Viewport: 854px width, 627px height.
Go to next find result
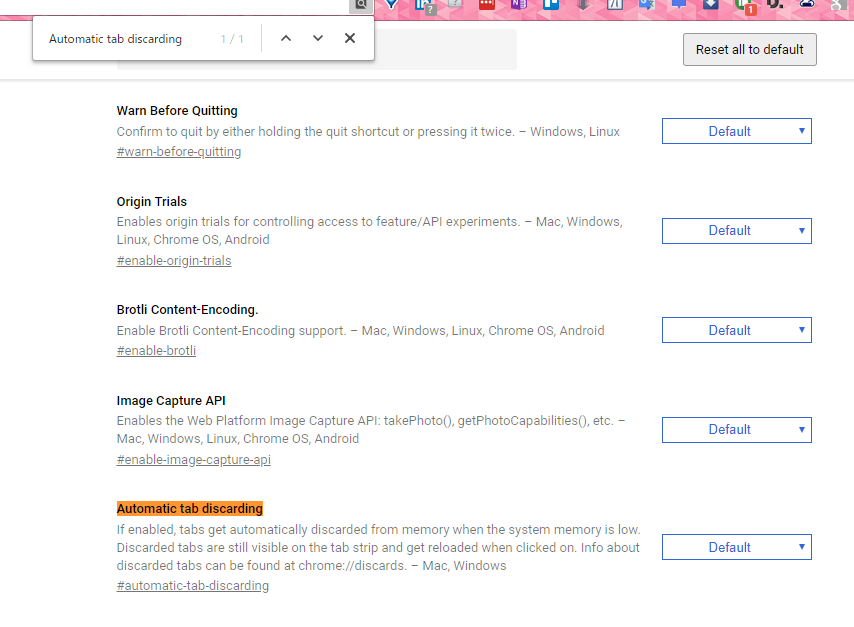[318, 38]
